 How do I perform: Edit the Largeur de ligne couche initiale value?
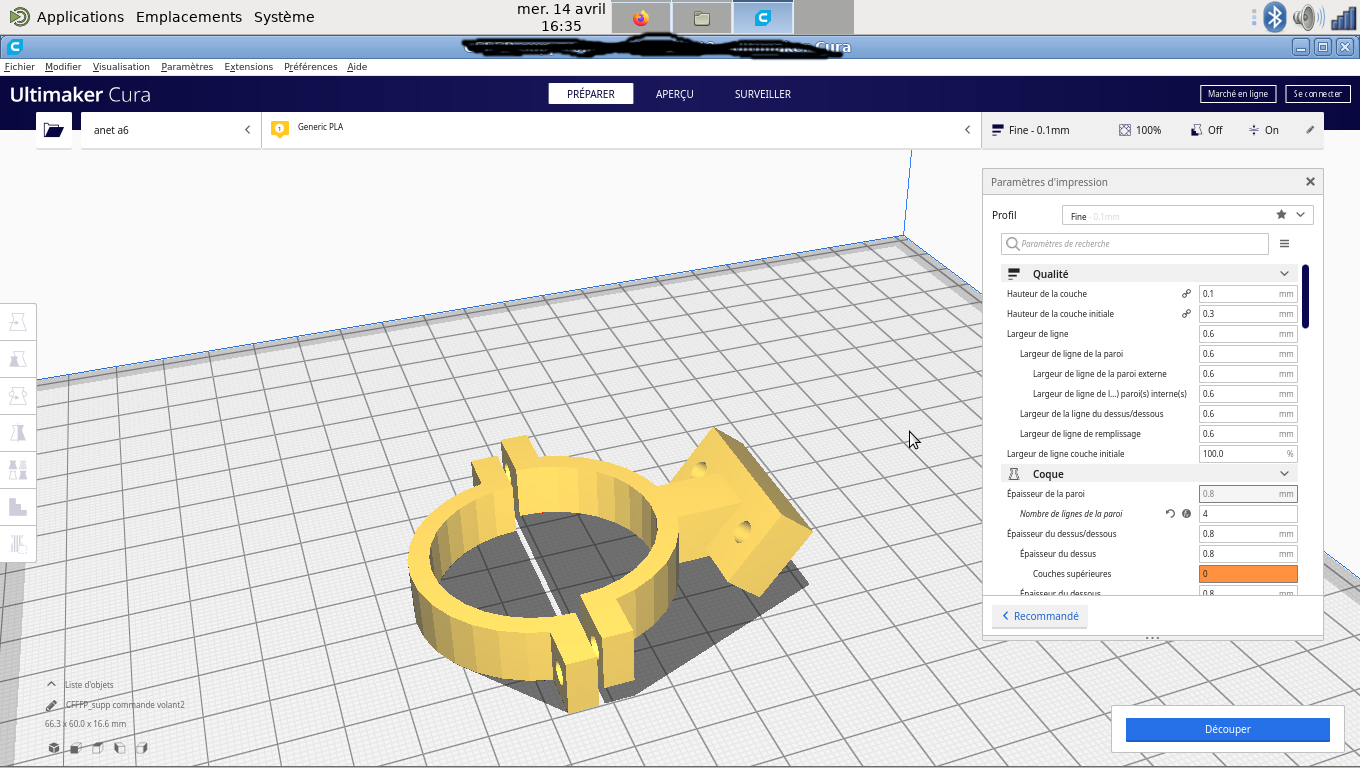tap(1248, 454)
